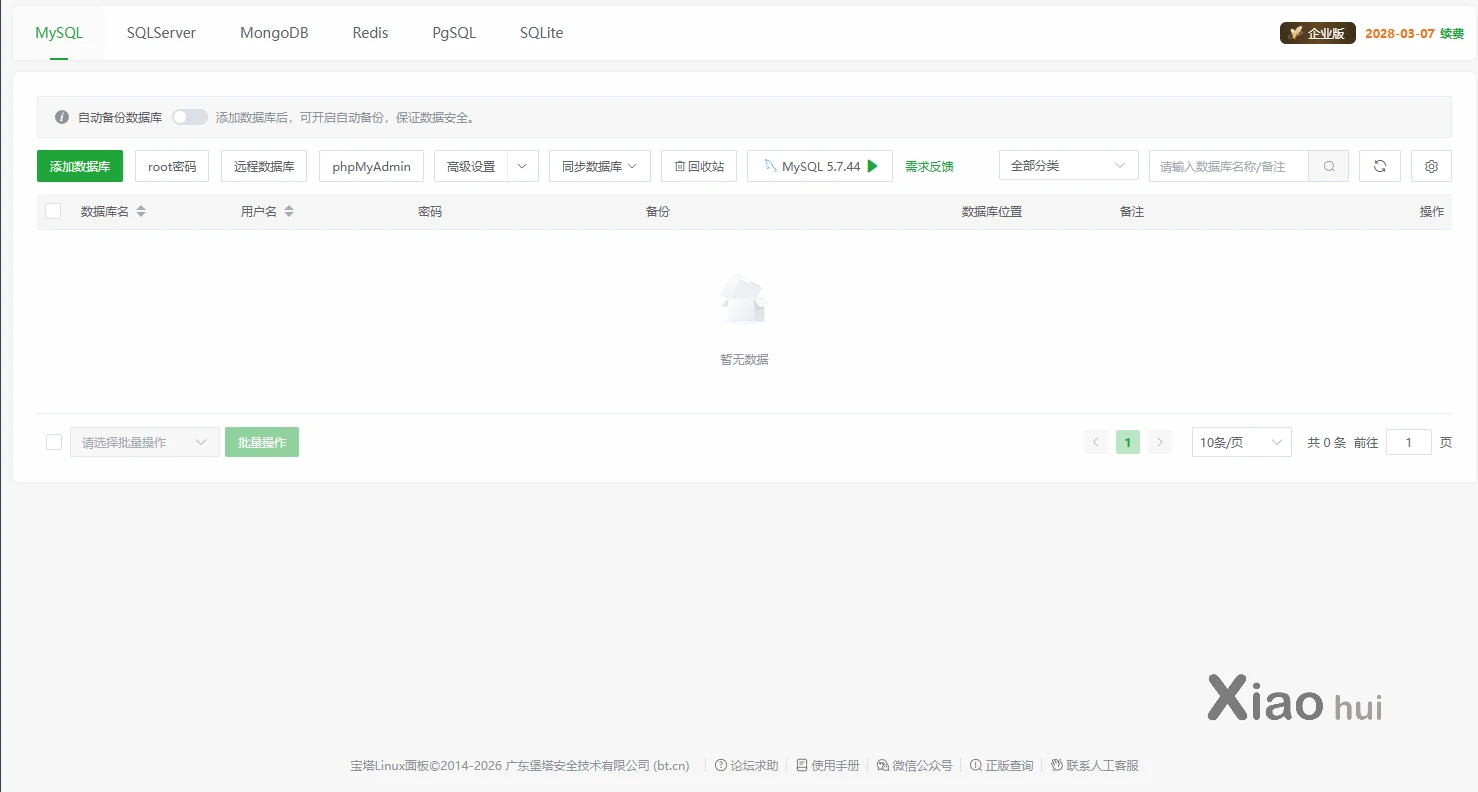Check the select-all checkbox in table header
Screen dimensions: 1478x792
53,211
